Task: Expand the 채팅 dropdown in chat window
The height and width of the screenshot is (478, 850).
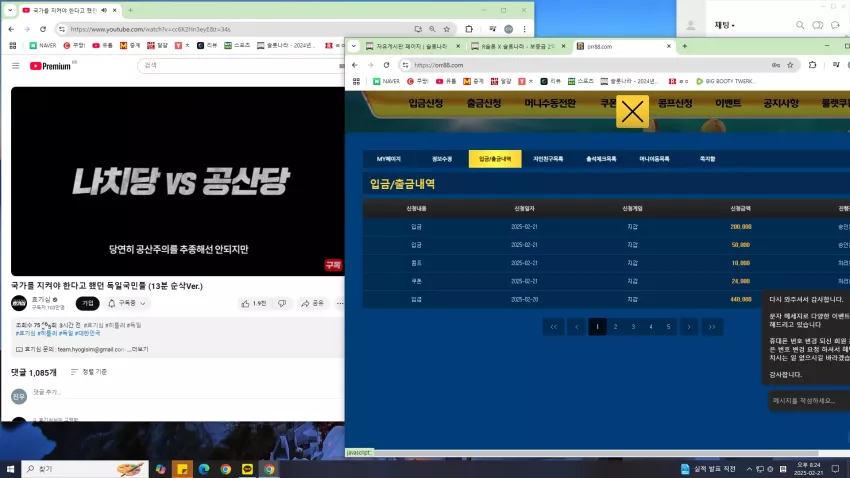Action: click(x=725, y=25)
